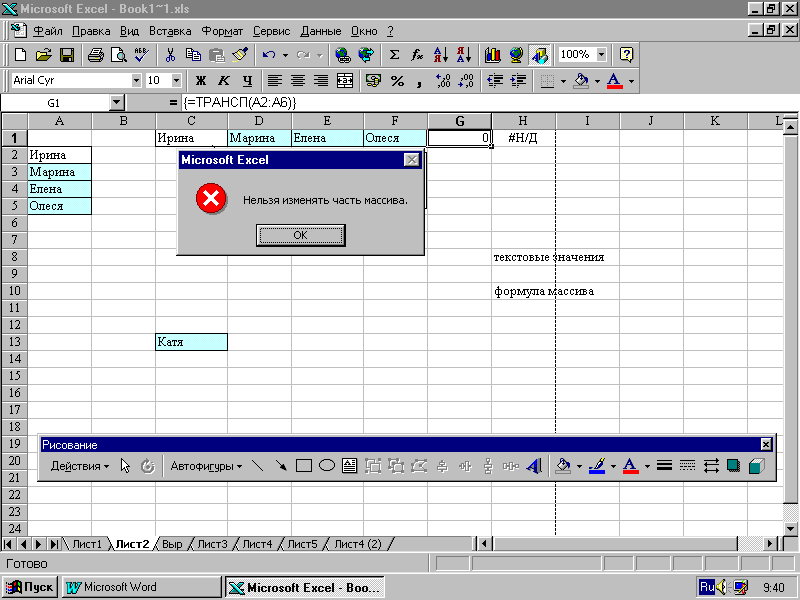Open the Действия menu in Drawing toolbar
Image resolution: width=800 pixels, height=600 pixels.
click(x=80, y=466)
